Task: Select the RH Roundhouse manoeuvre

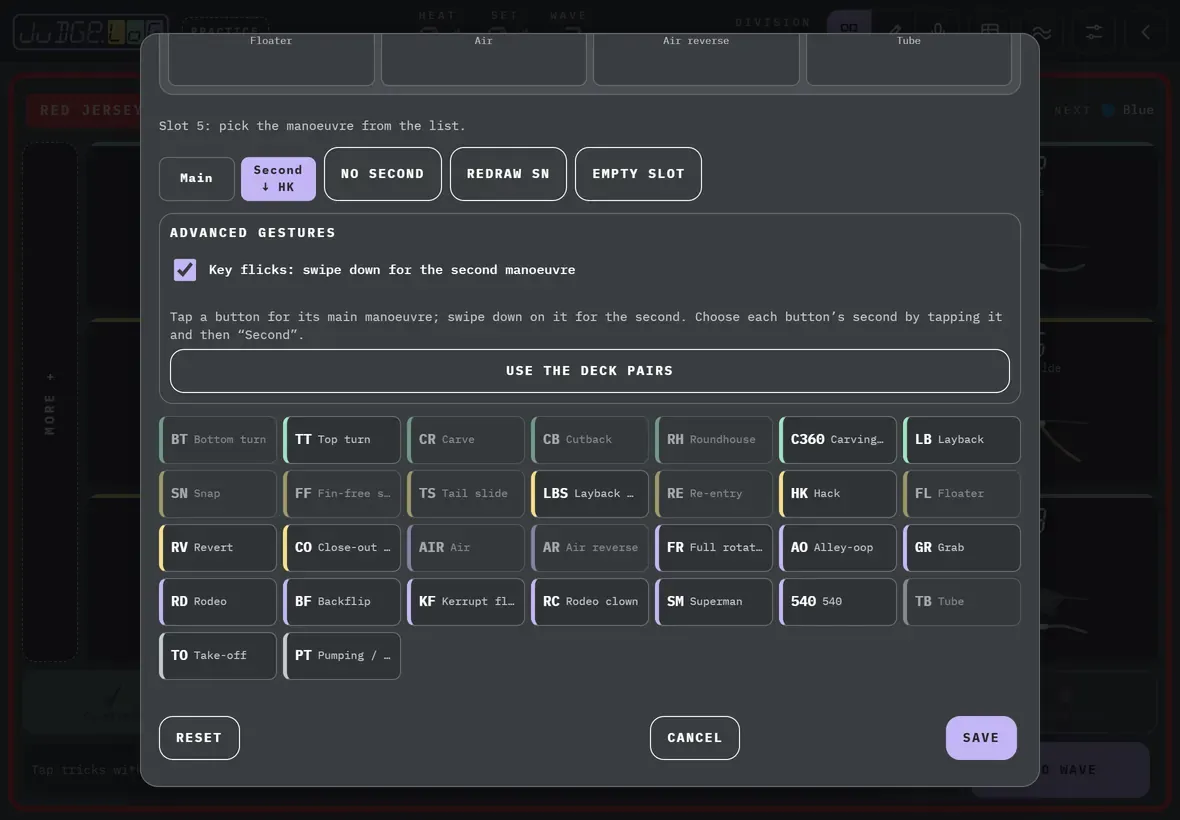Action: click(713, 439)
